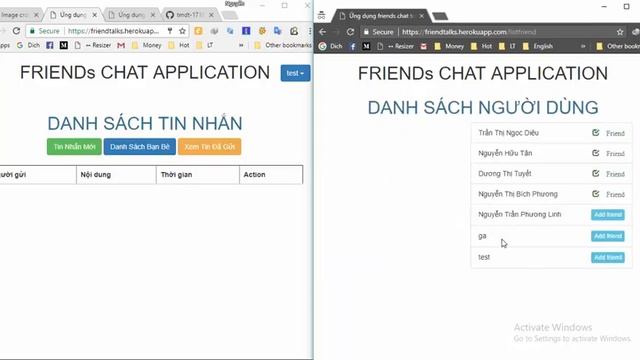
Task: Close friends chat tab in right window
Action: click(421, 16)
